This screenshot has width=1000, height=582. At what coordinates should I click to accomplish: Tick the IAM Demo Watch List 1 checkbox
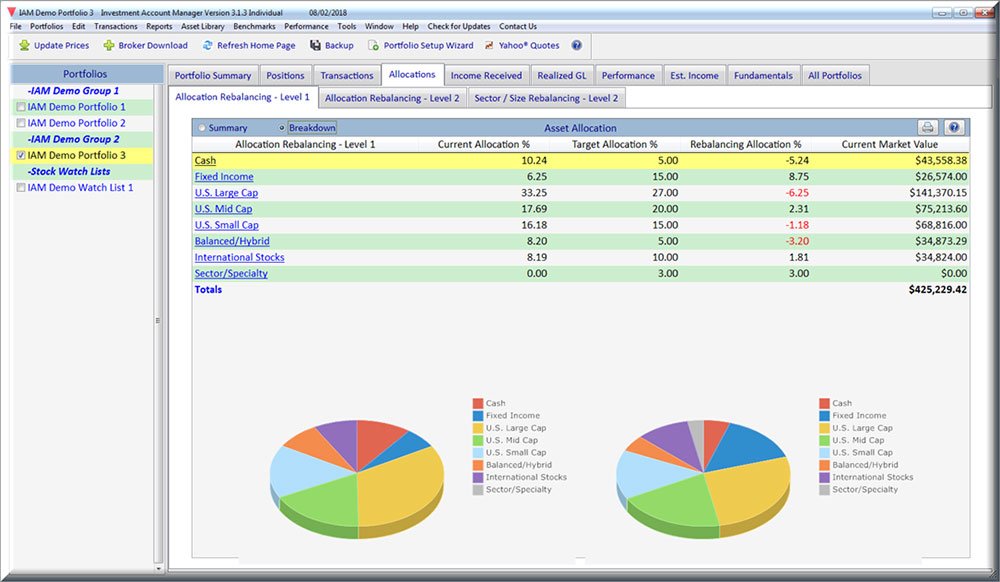point(21,188)
